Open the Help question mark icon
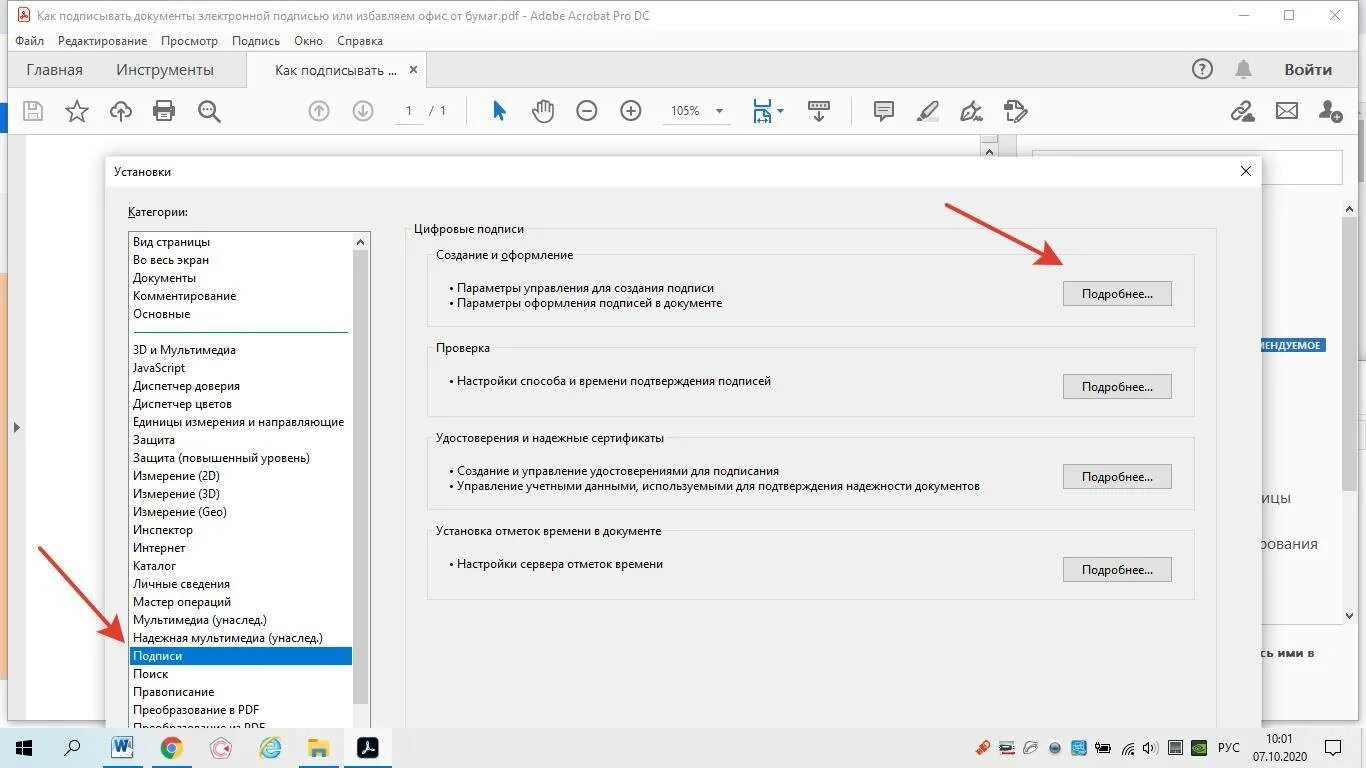This screenshot has height=768, width=1366. tap(1202, 69)
